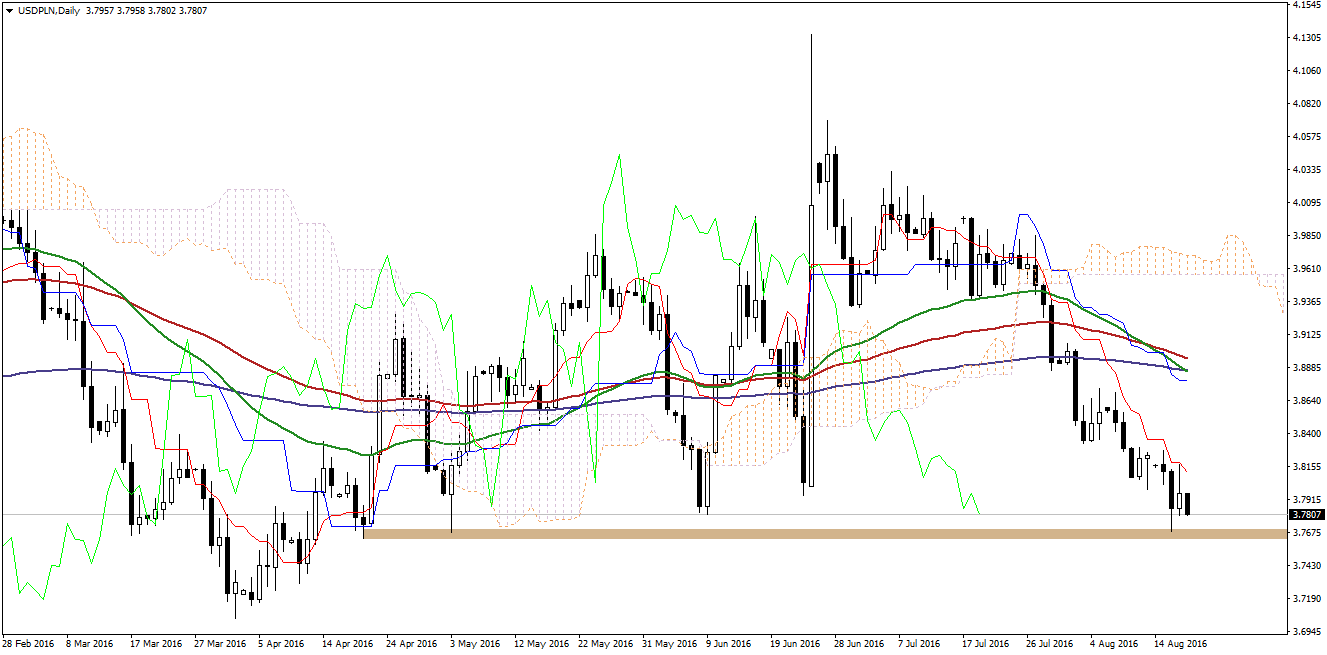Click the 8 Mar 2016 date label
1327x655 pixels.
[91, 644]
